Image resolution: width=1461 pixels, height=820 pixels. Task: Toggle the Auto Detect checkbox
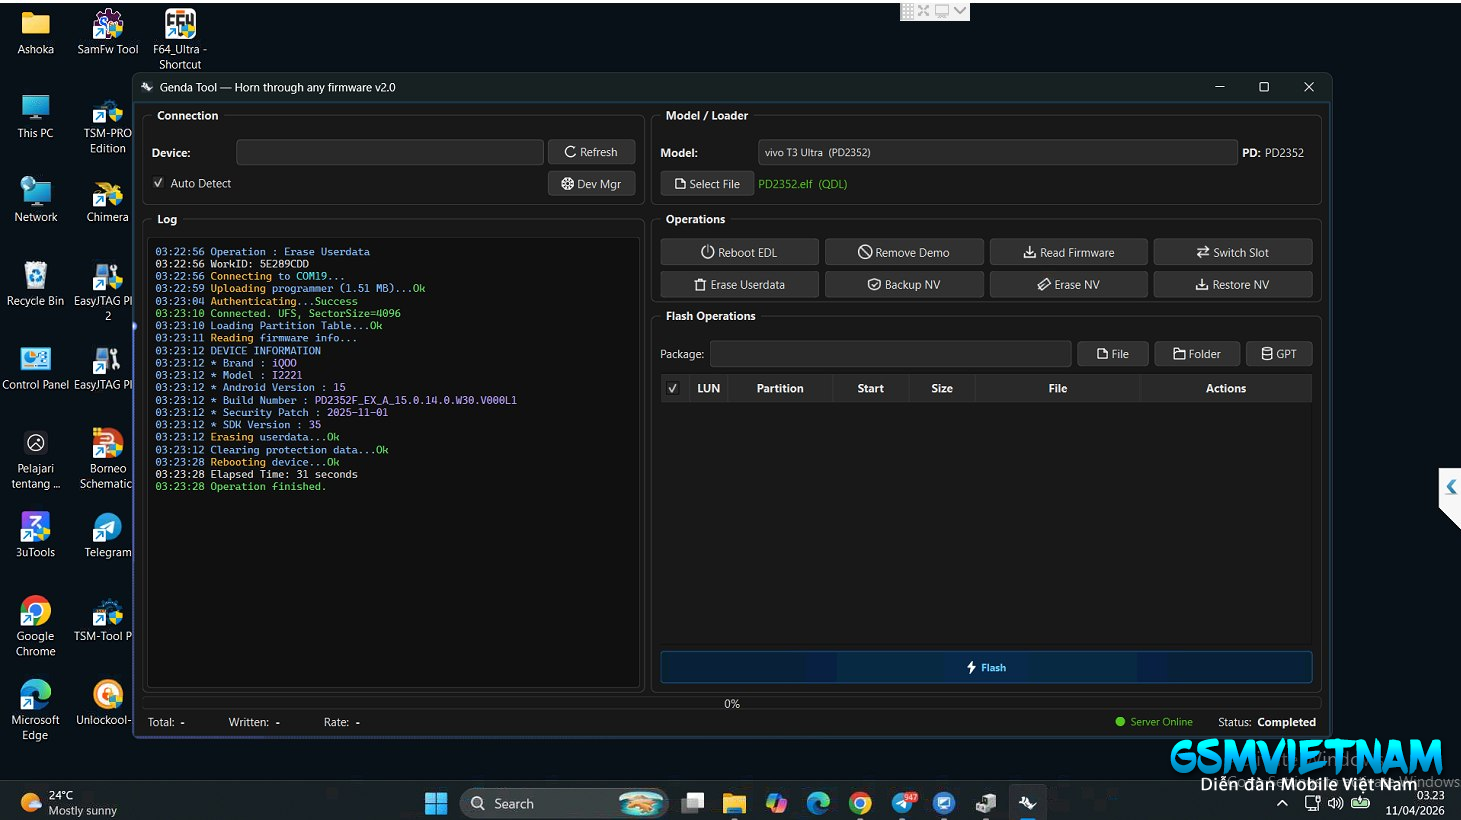(x=158, y=183)
